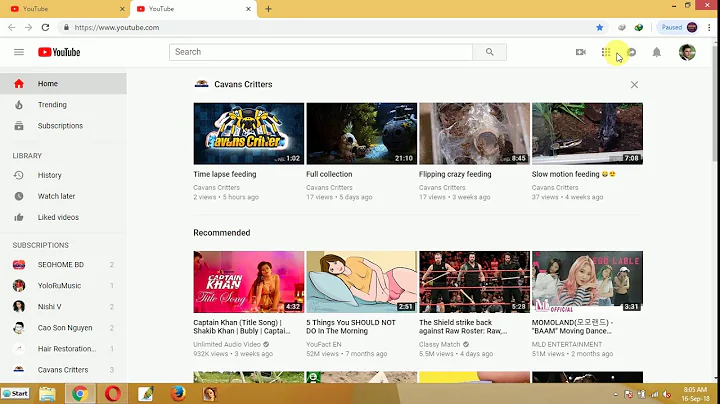
Task: Open Nishi V subscription
Action: pyautogui.click(x=63, y=307)
